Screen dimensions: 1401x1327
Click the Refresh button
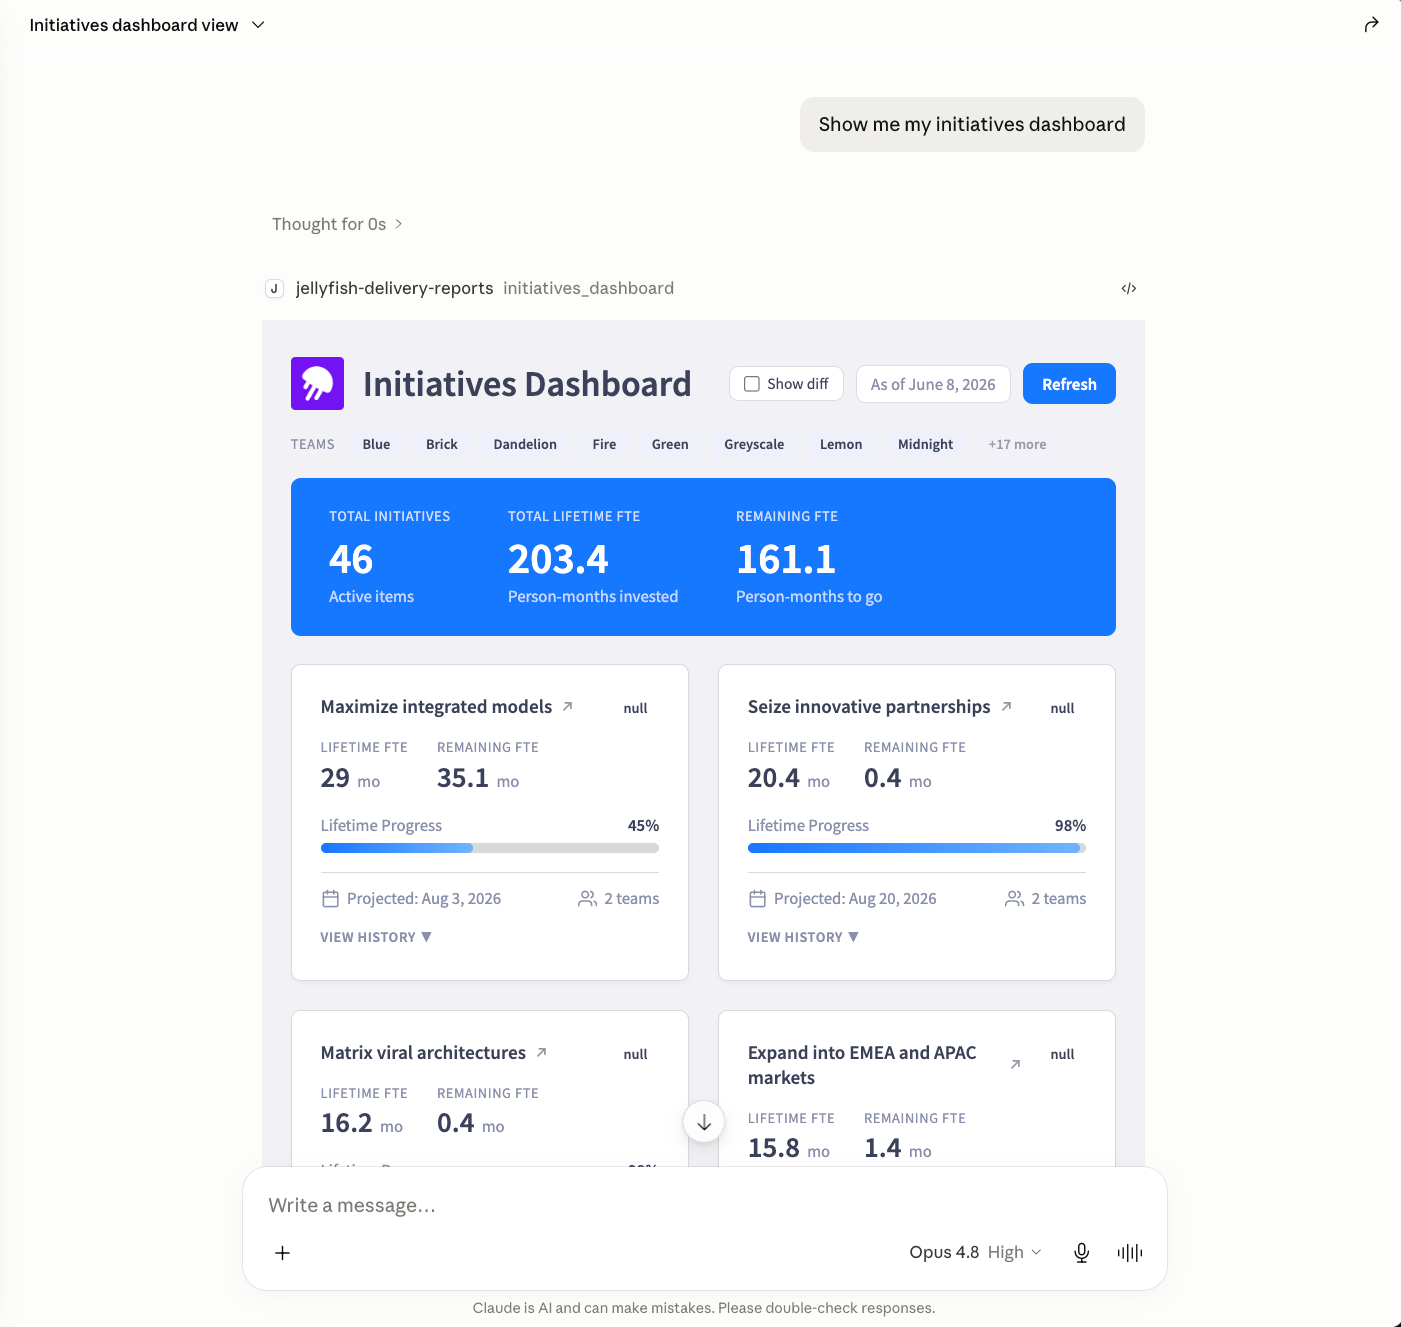pos(1069,384)
